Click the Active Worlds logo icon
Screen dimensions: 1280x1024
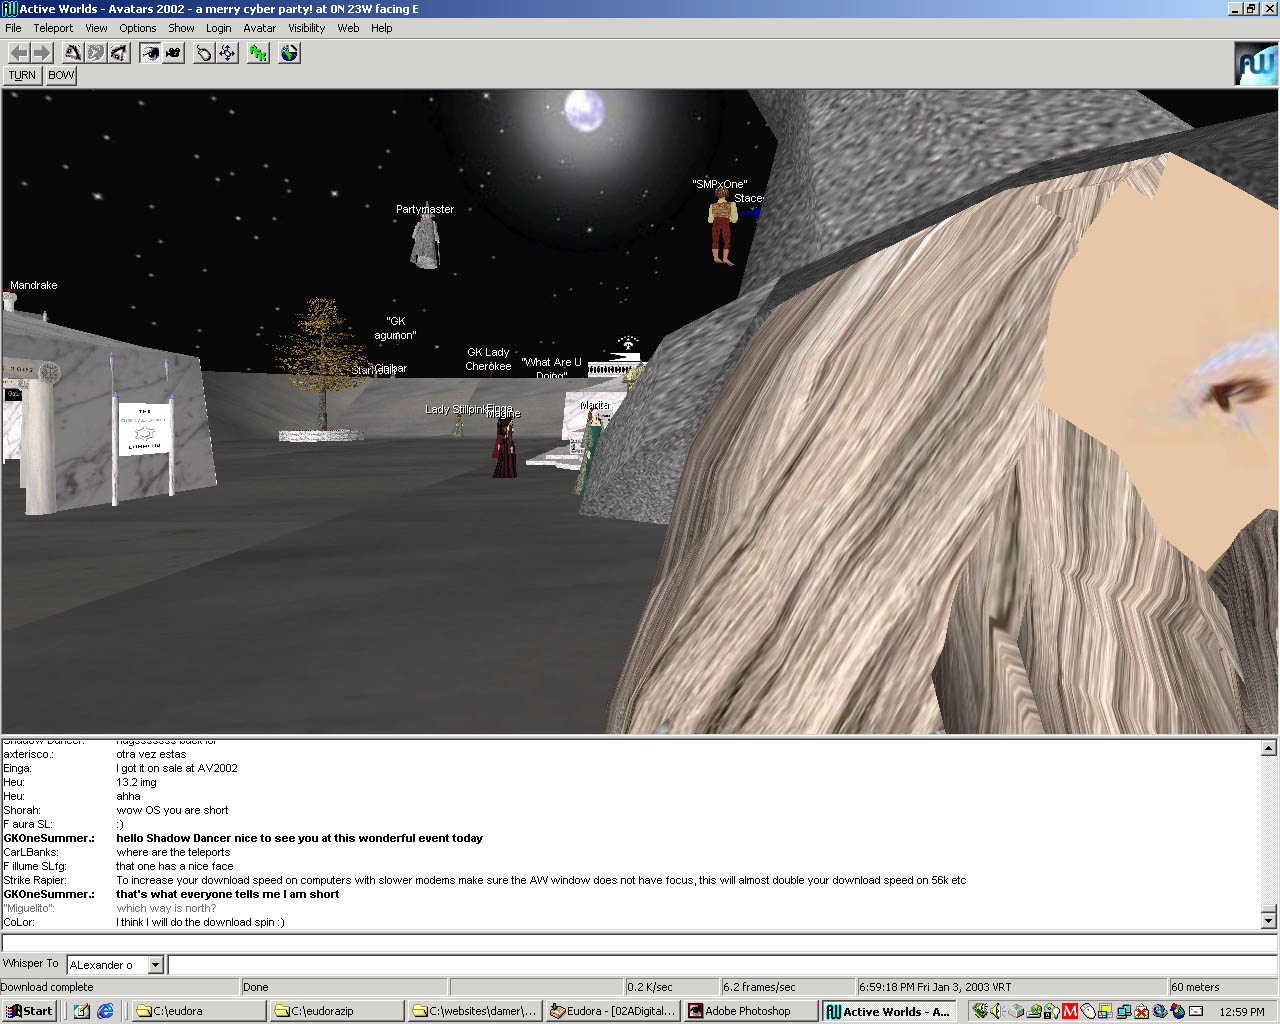pos(1255,64)
